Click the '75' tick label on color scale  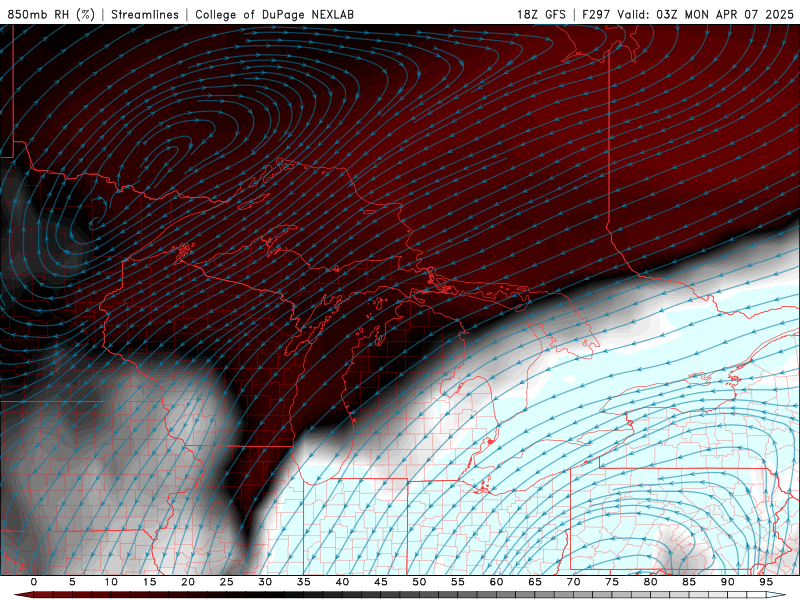(612, 582)
